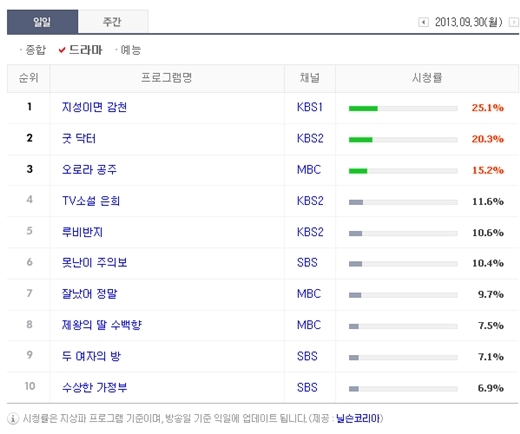Click the info icon in footer note

tap(13, 419)
